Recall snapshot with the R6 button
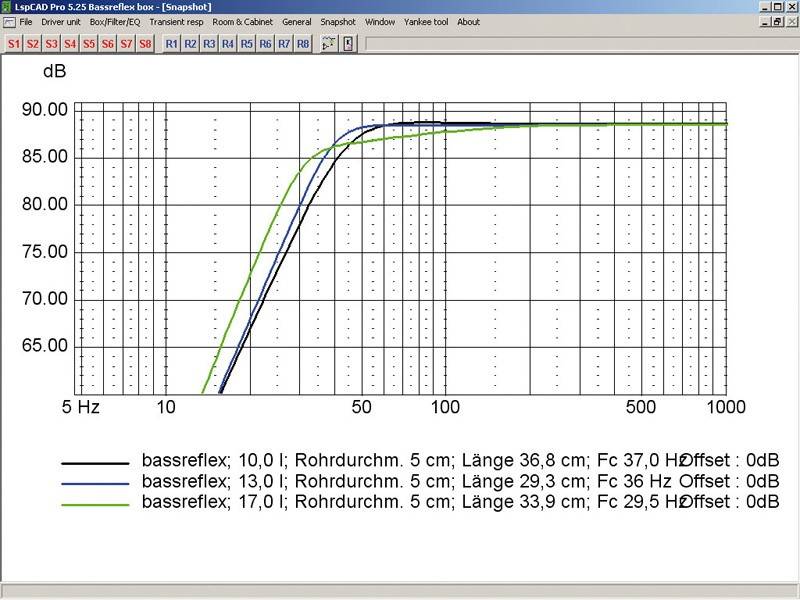Screen dimensions: 800x600 [265, 44]
